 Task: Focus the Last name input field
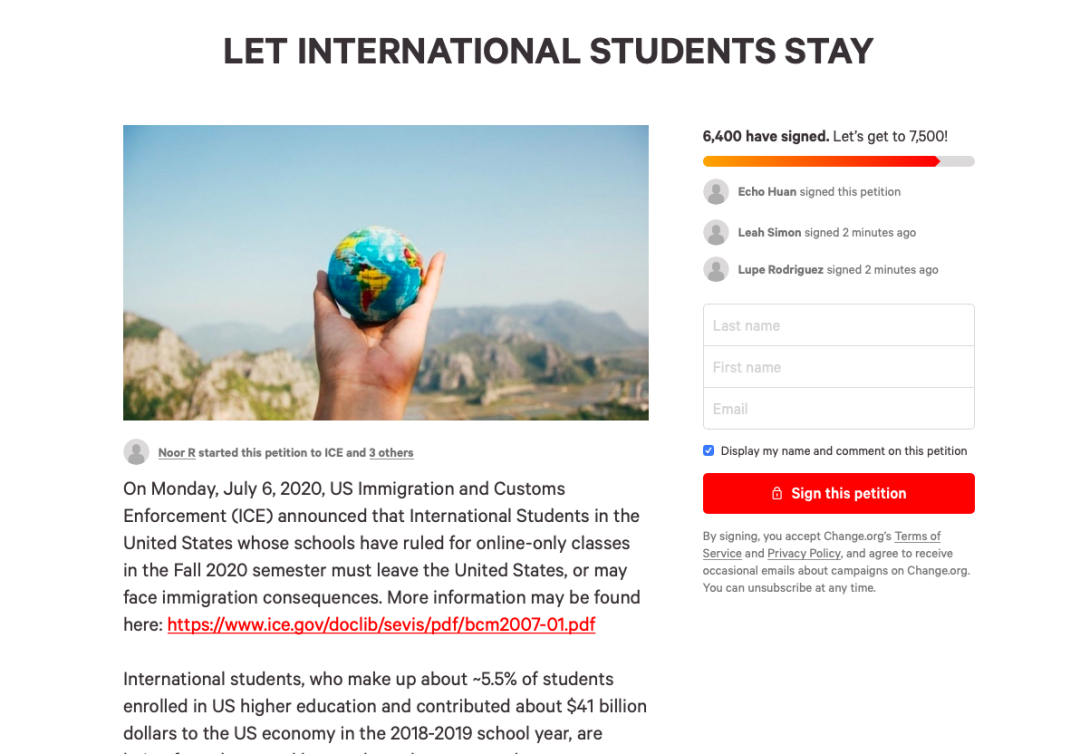point(838,326)
